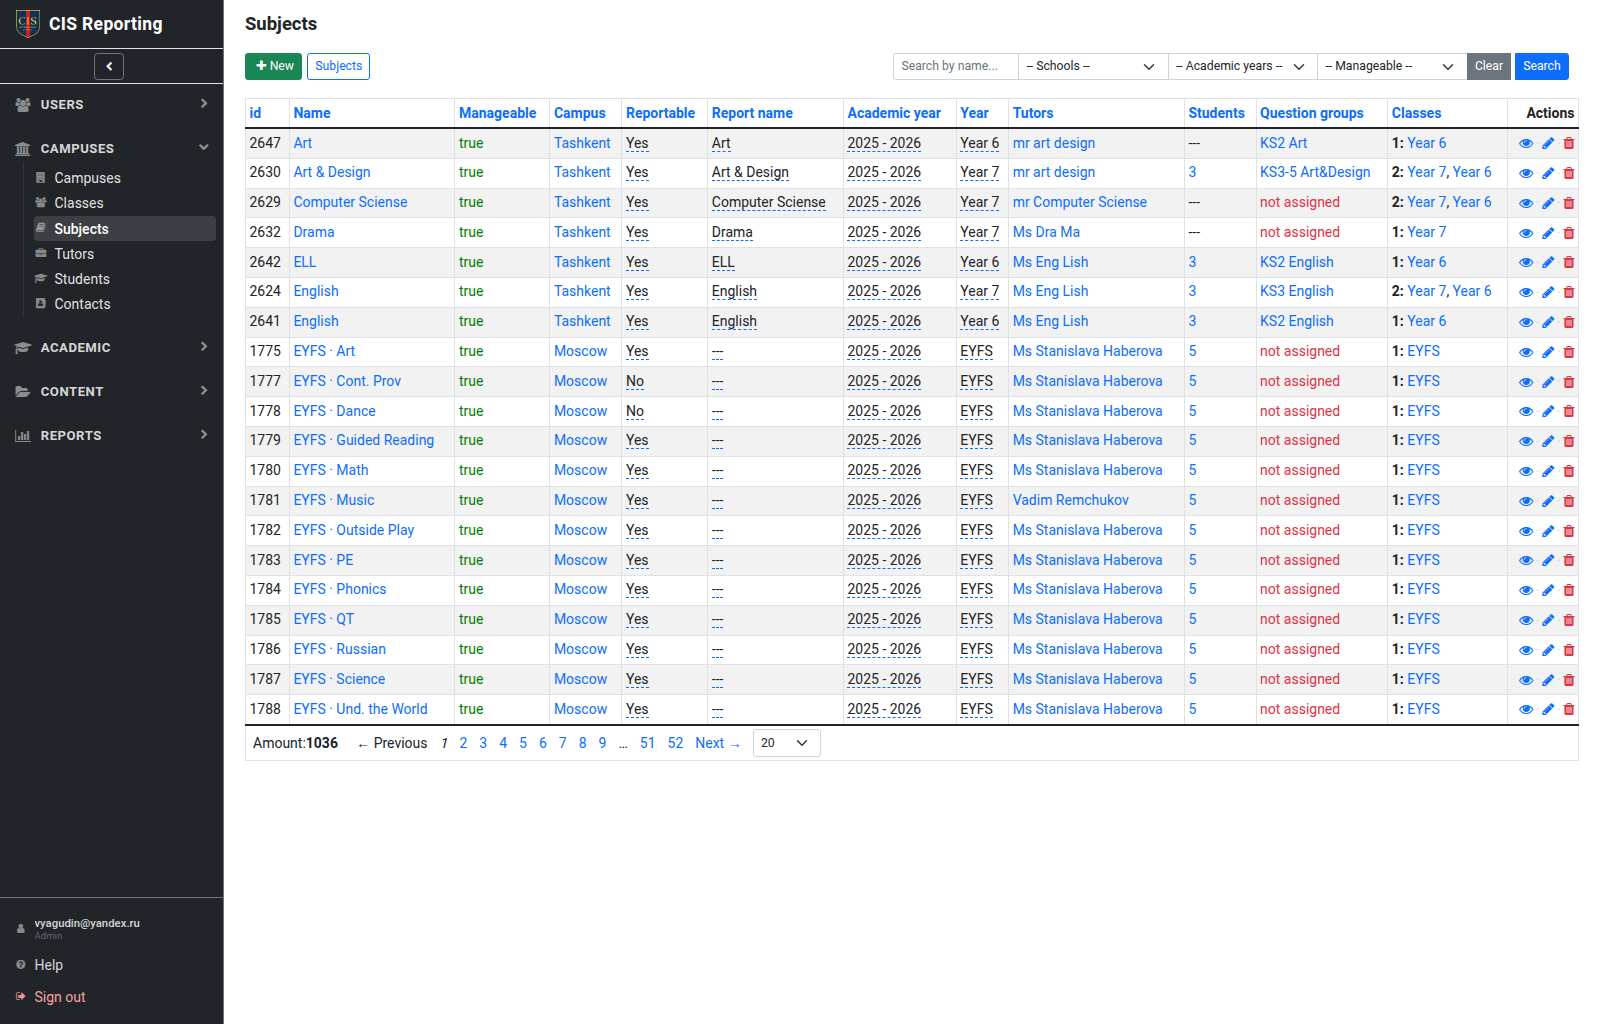
Task: Collapse the Campuses sidebar section
Action: click(x=112, y=148)
